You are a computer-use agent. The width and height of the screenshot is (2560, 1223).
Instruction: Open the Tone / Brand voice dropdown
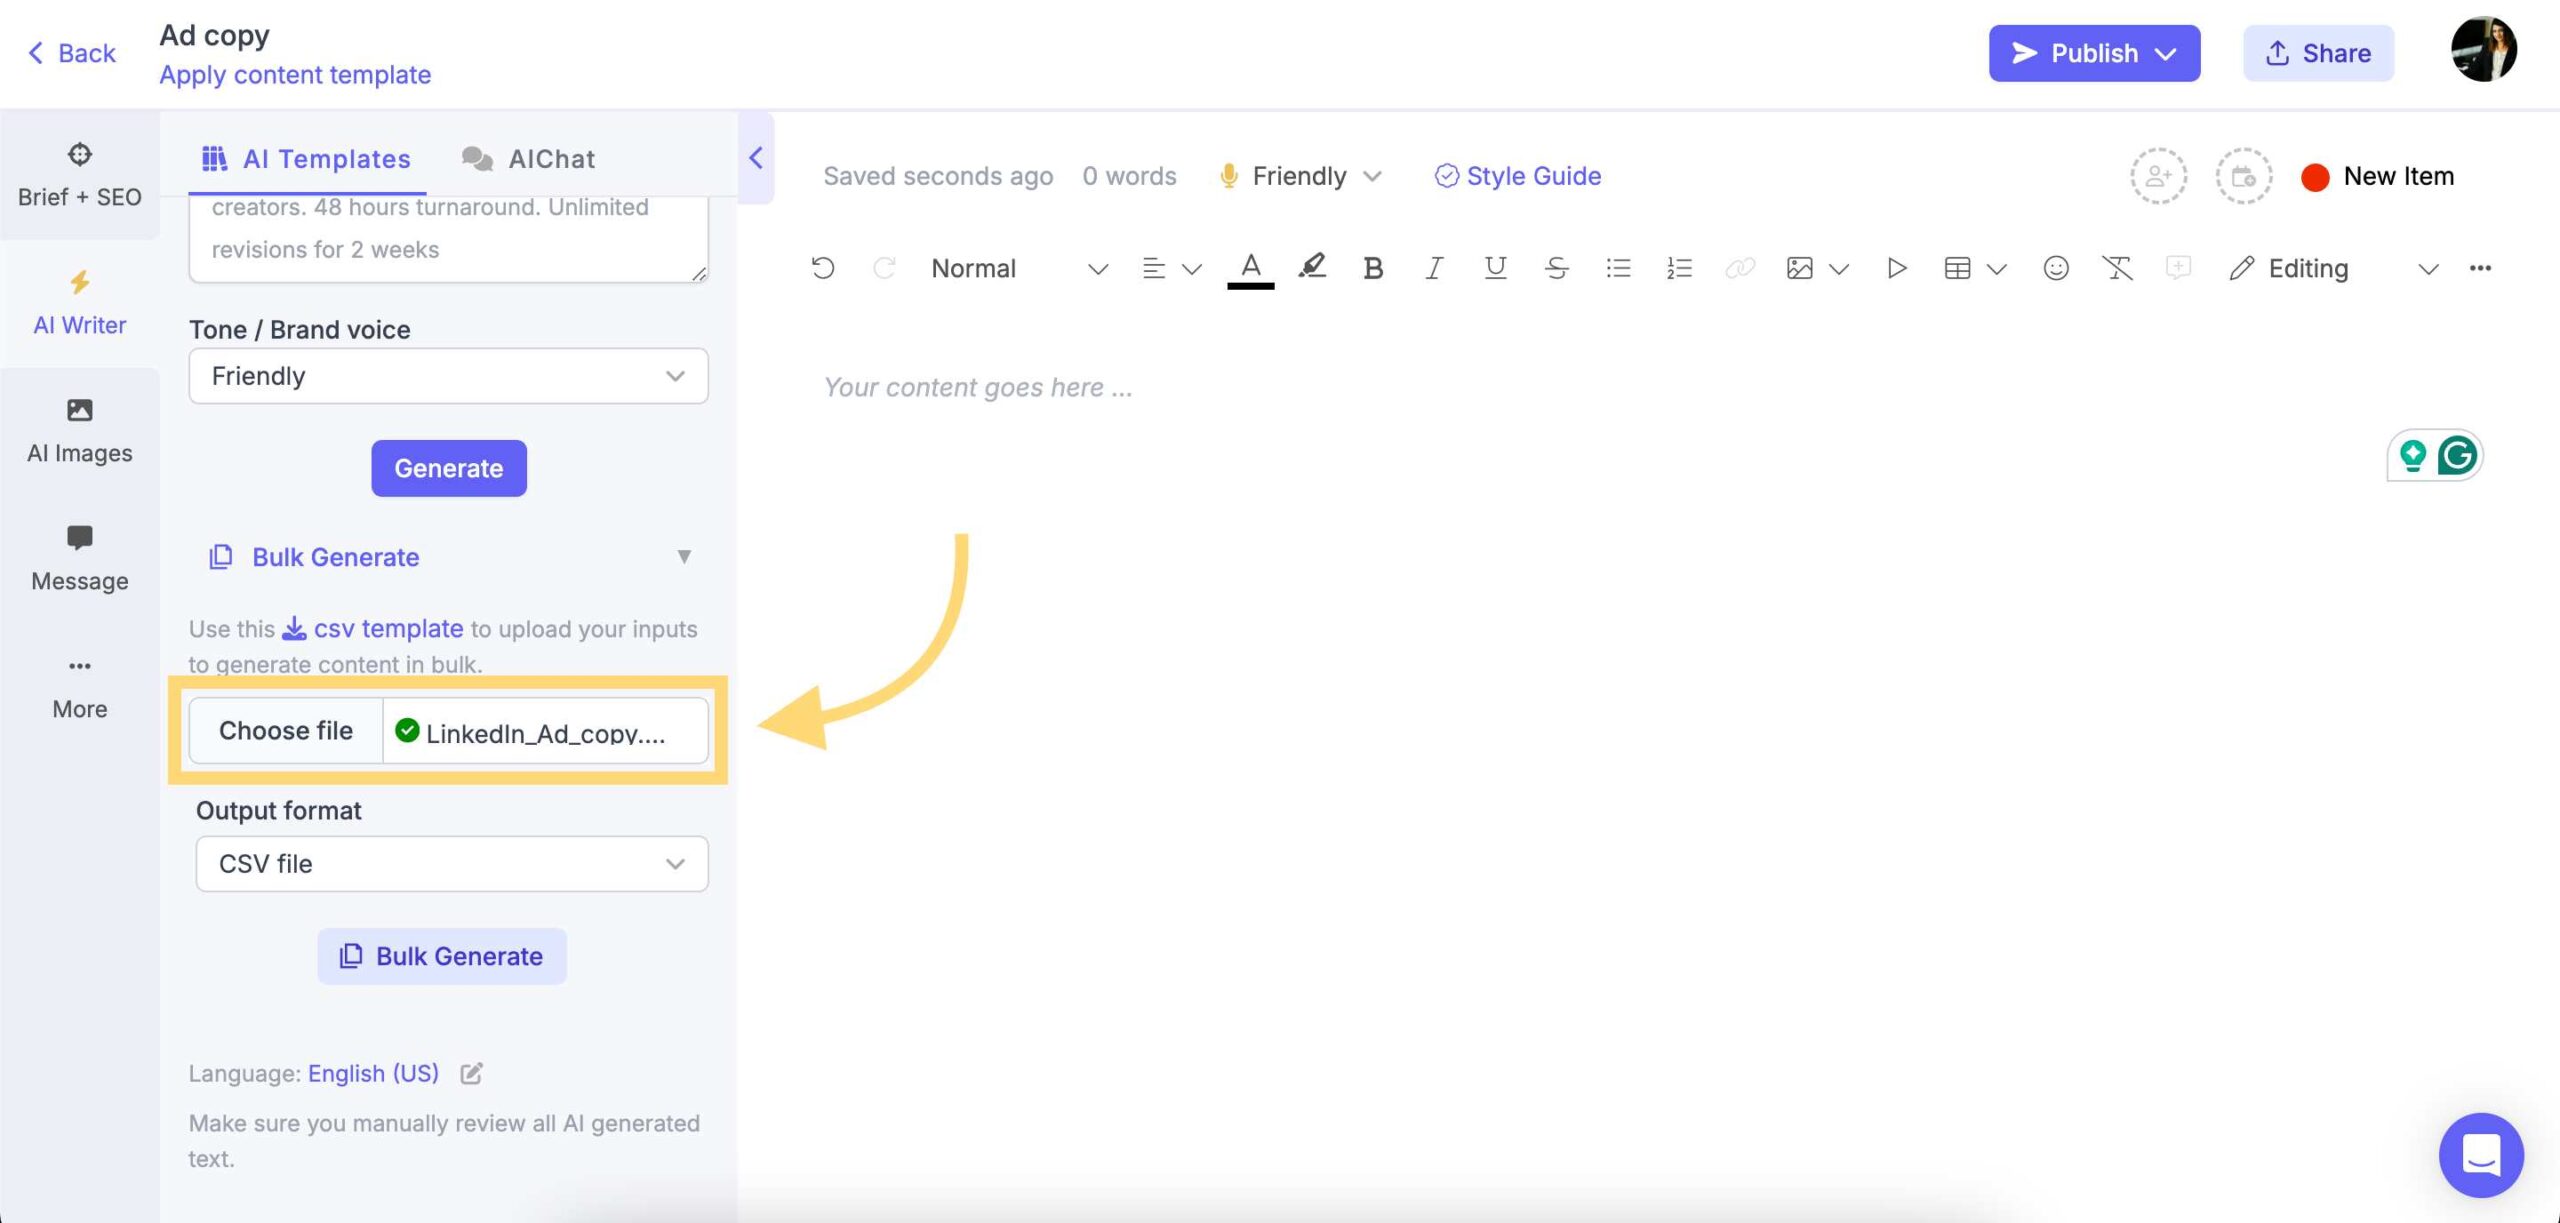point(449,374)
